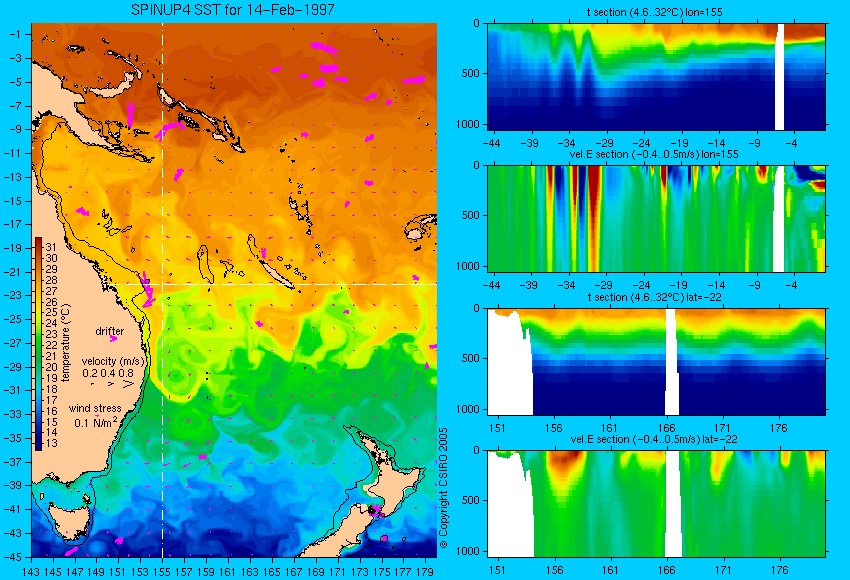Click the "-34" label under the vel.E lon=155 plot
This screenshot has height=580, width=850.
tap(566, 285)
